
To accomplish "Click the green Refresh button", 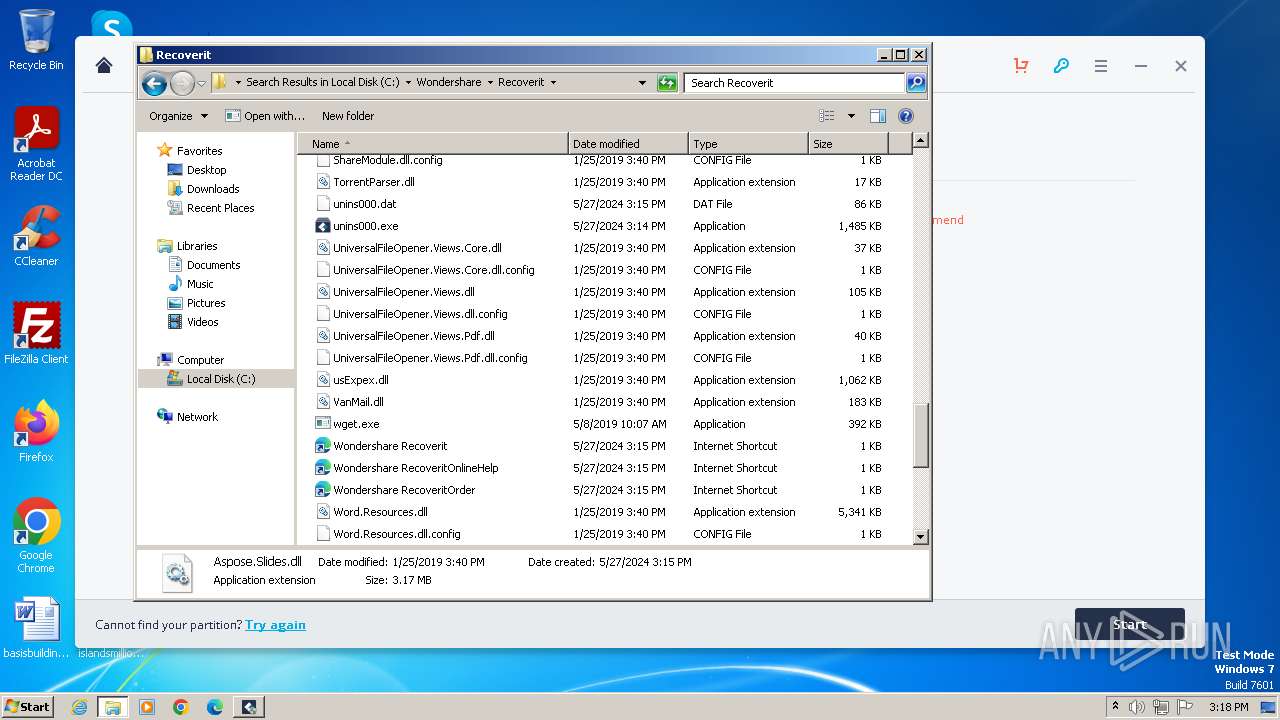I will point(667,83).
